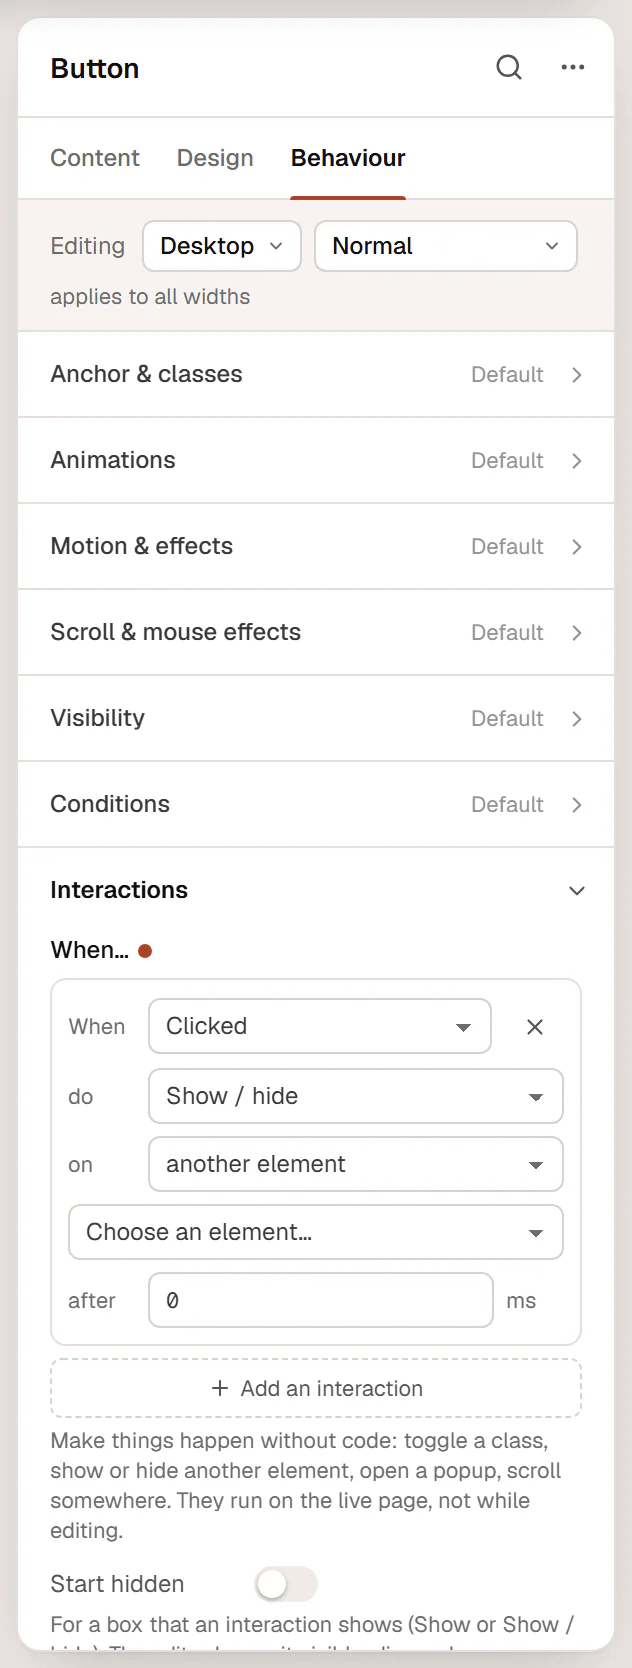This screenshot has height=1668, width=632.
Task: Switch to the Content tab
Action: click(95, 158)
